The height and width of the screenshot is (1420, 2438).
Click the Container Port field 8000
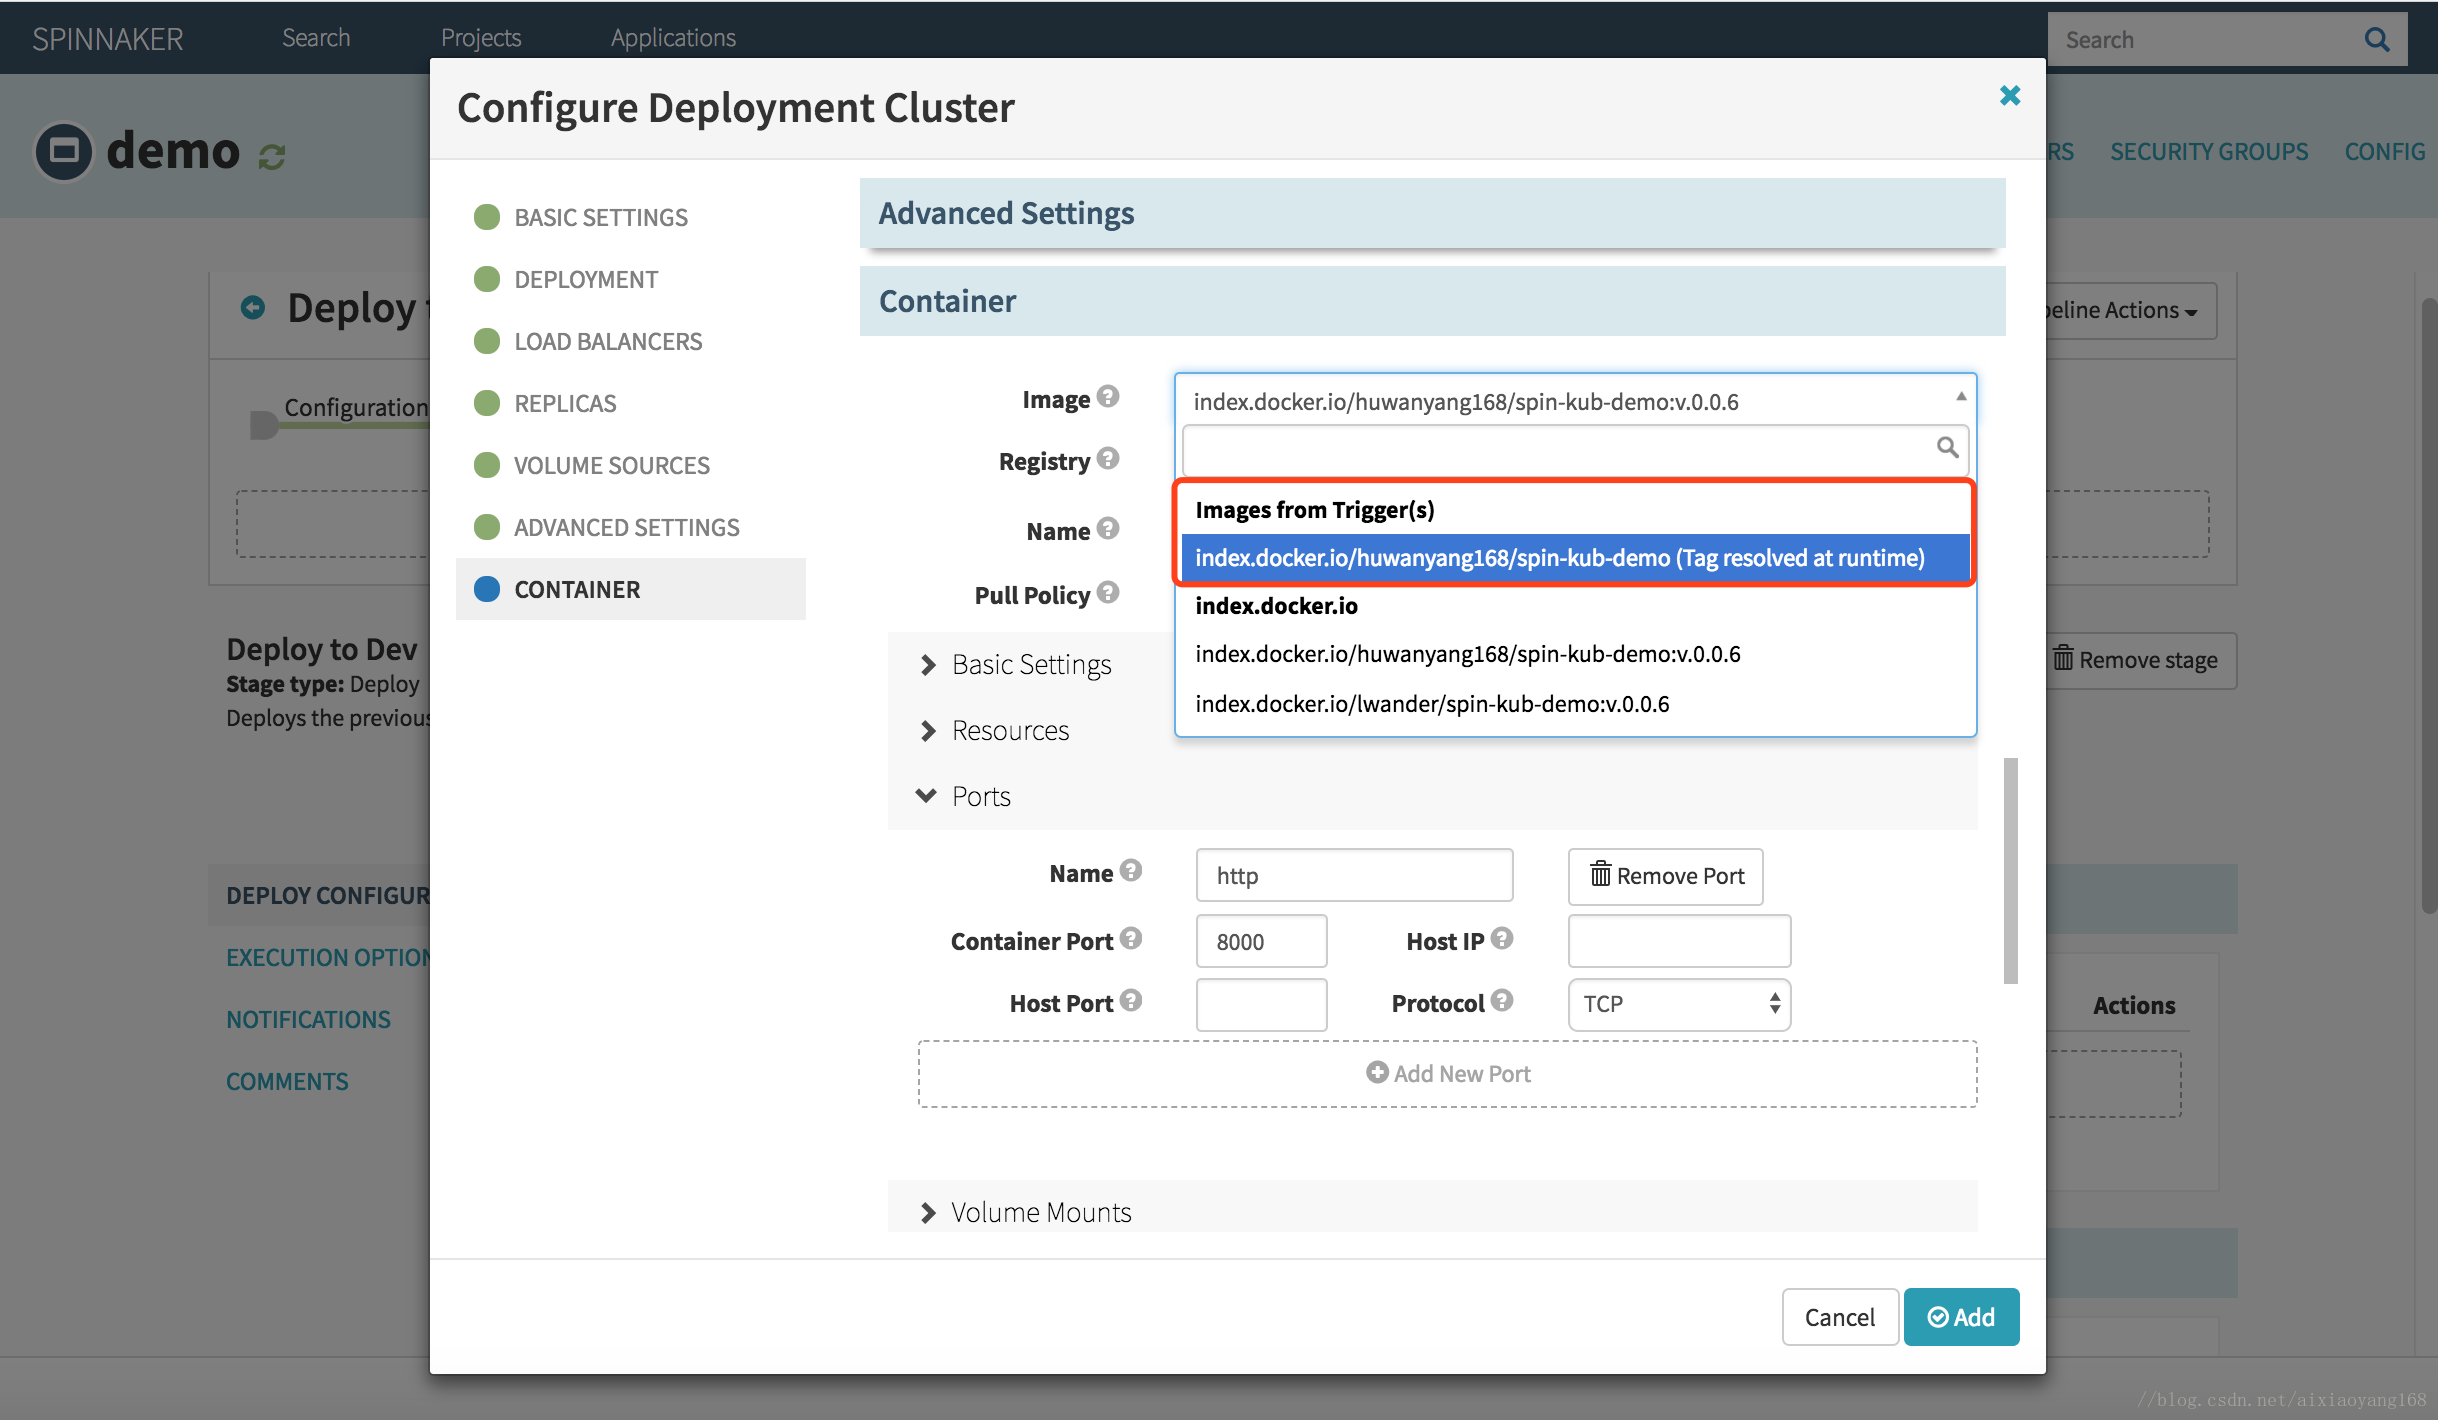(1261, 942)
